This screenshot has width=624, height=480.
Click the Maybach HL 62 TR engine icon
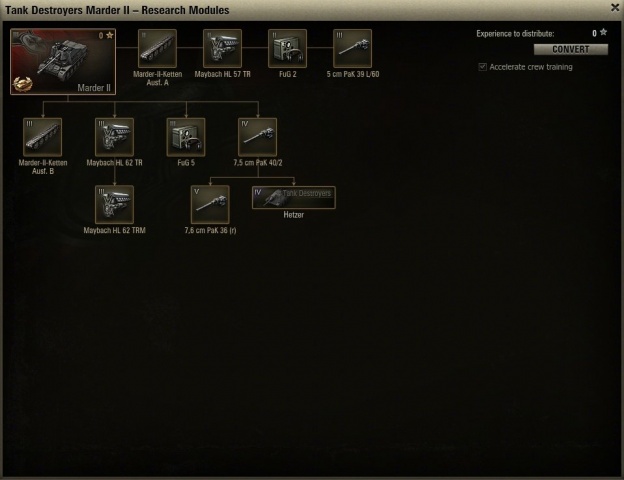tap(115, 137)
